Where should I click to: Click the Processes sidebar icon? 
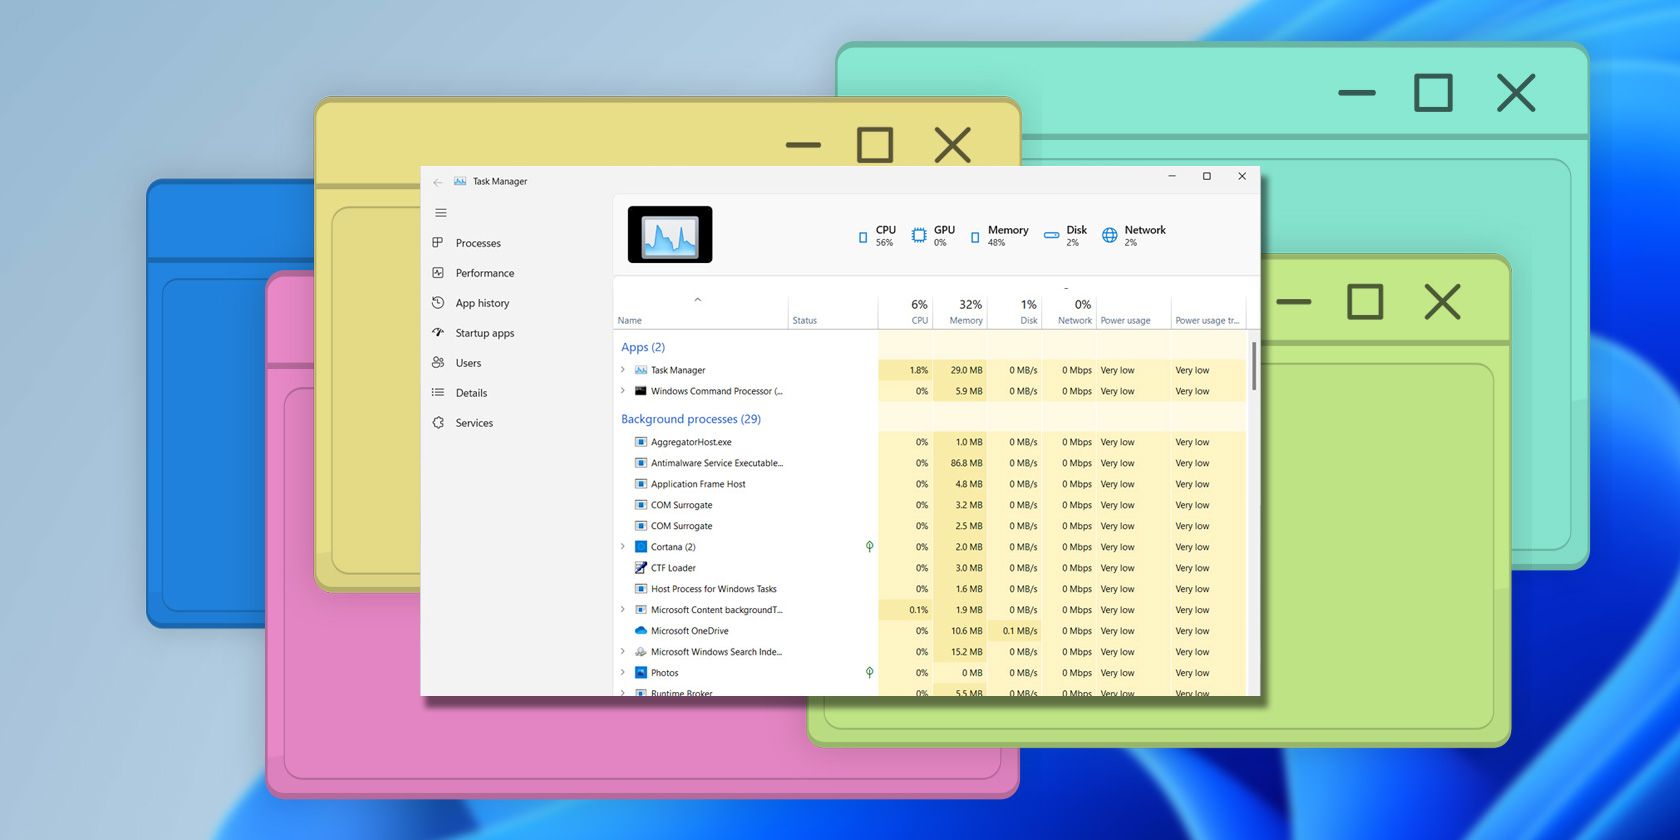pyautogui.click(x=438, y=243)
